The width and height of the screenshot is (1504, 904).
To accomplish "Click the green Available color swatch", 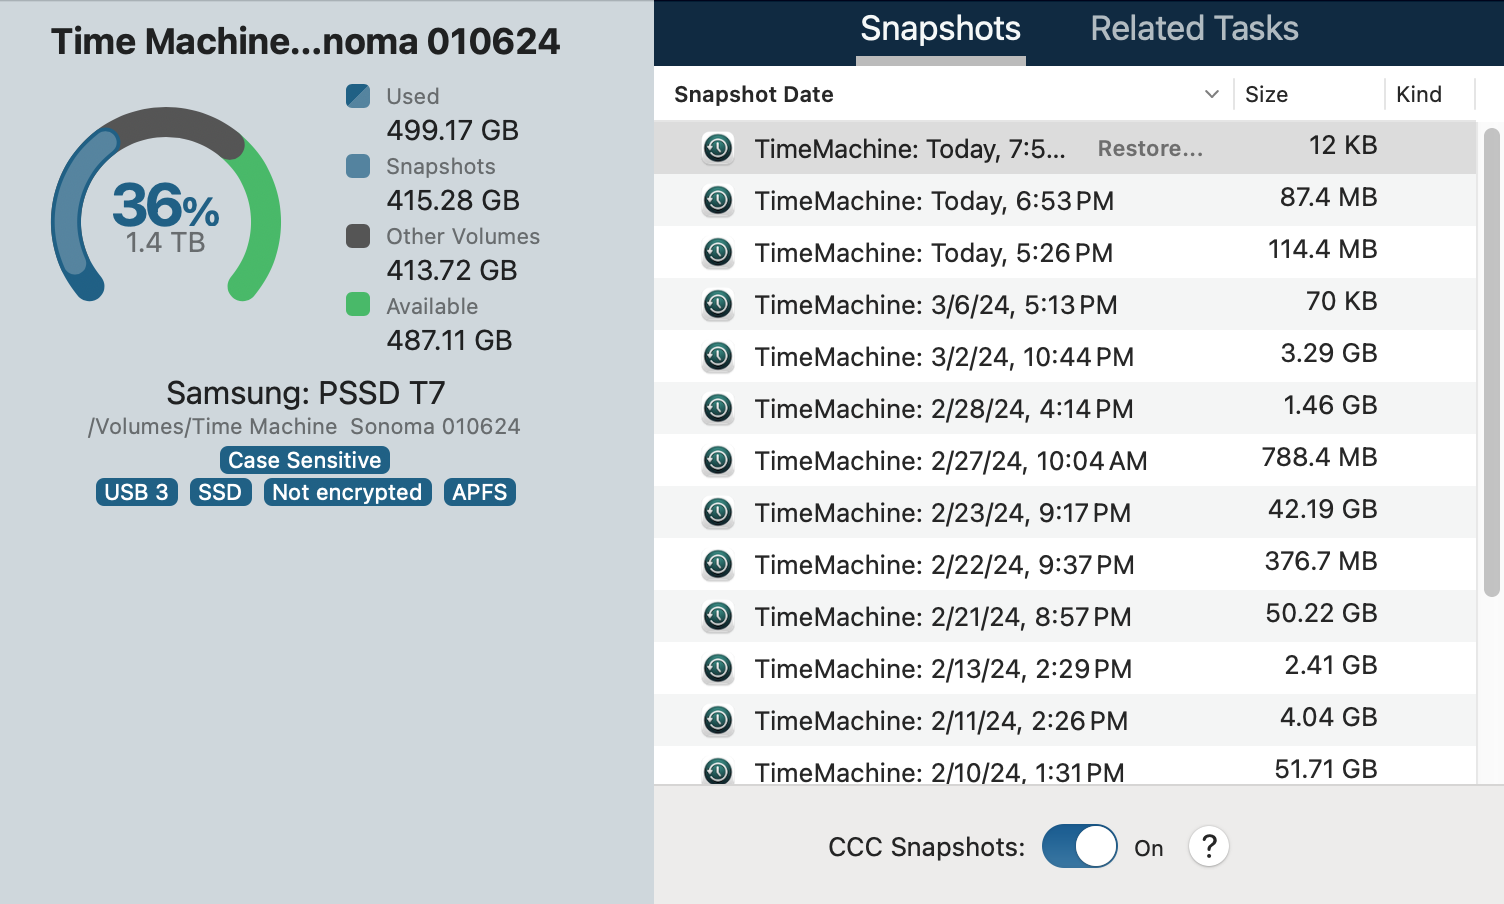I will pos(358,305).
